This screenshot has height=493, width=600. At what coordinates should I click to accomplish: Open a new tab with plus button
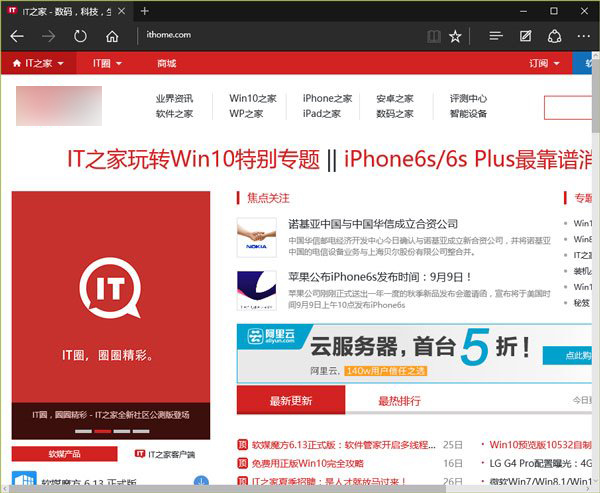coord(144,11)
